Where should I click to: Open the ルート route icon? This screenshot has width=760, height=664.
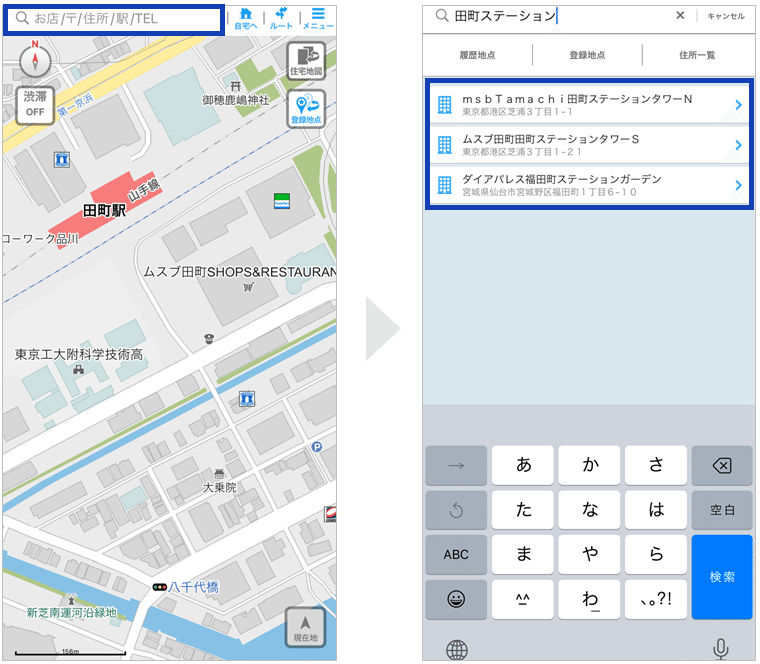pyautogui.click(x=281, y=19)
